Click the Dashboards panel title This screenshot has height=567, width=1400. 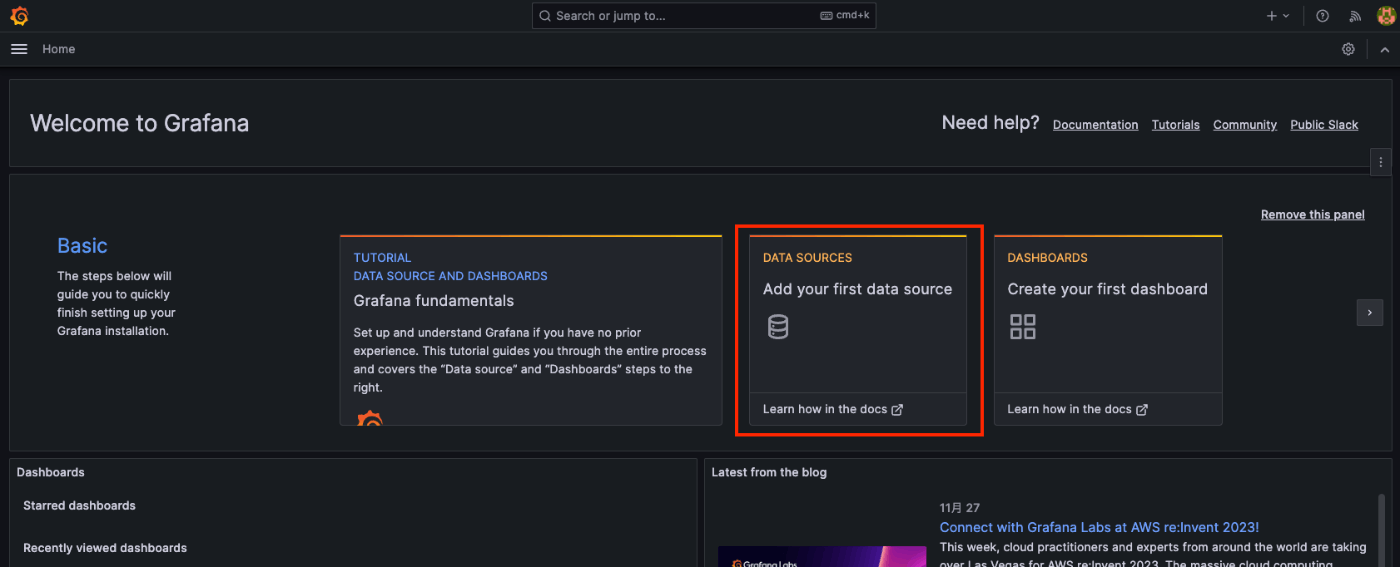[x=51, y=472]
